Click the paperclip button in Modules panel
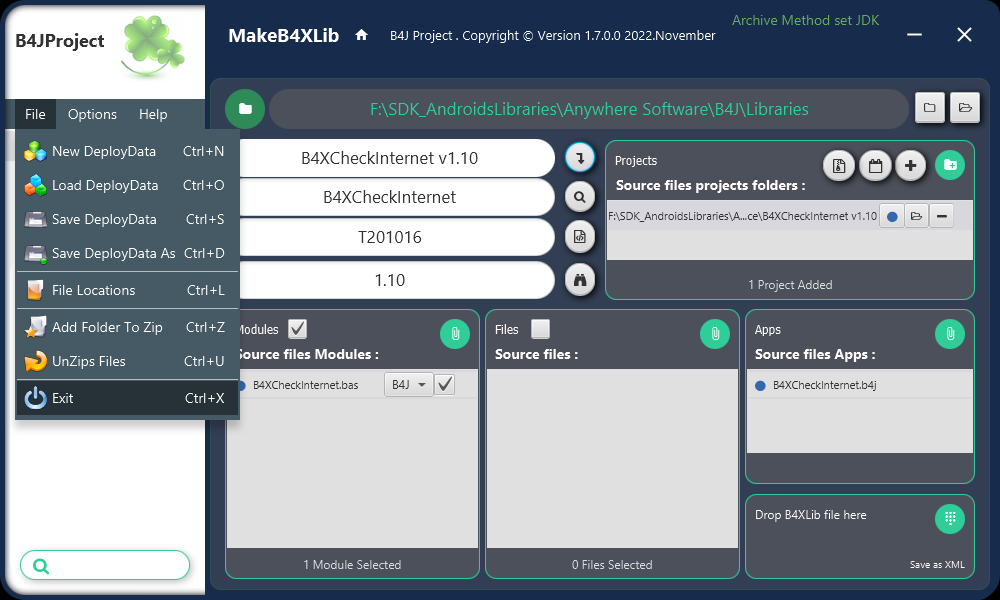 click(x=455, y=333)
